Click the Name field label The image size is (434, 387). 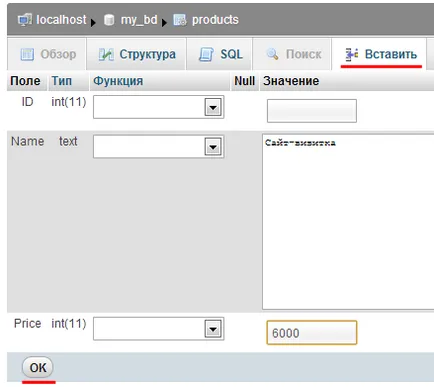click(x=28, y=141)
